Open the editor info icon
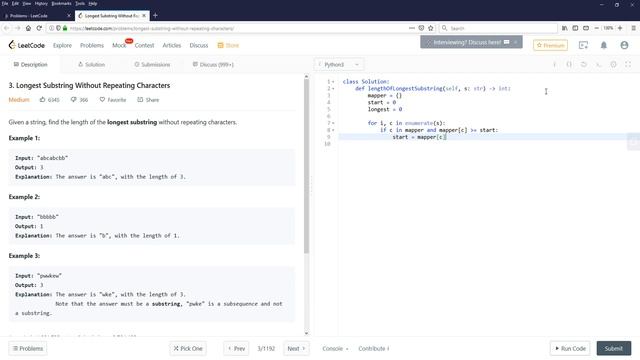The width and height of the screenshot is (640, 360). pyautogui.click(x=554, y=64)
